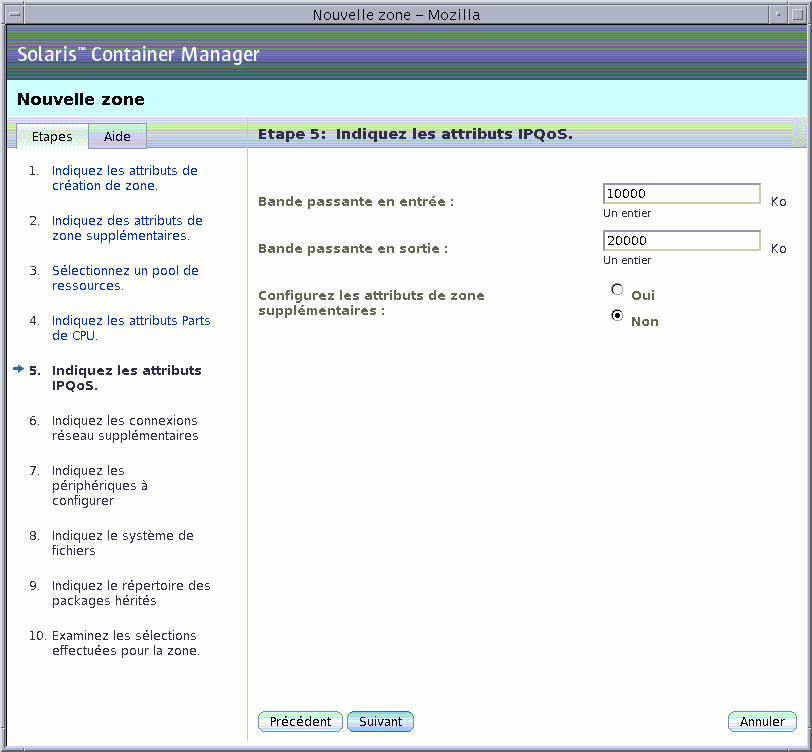Click the Nouvelle zone page title
The height and width of the screenshot is (752, 812).
[x=81, y=99]
